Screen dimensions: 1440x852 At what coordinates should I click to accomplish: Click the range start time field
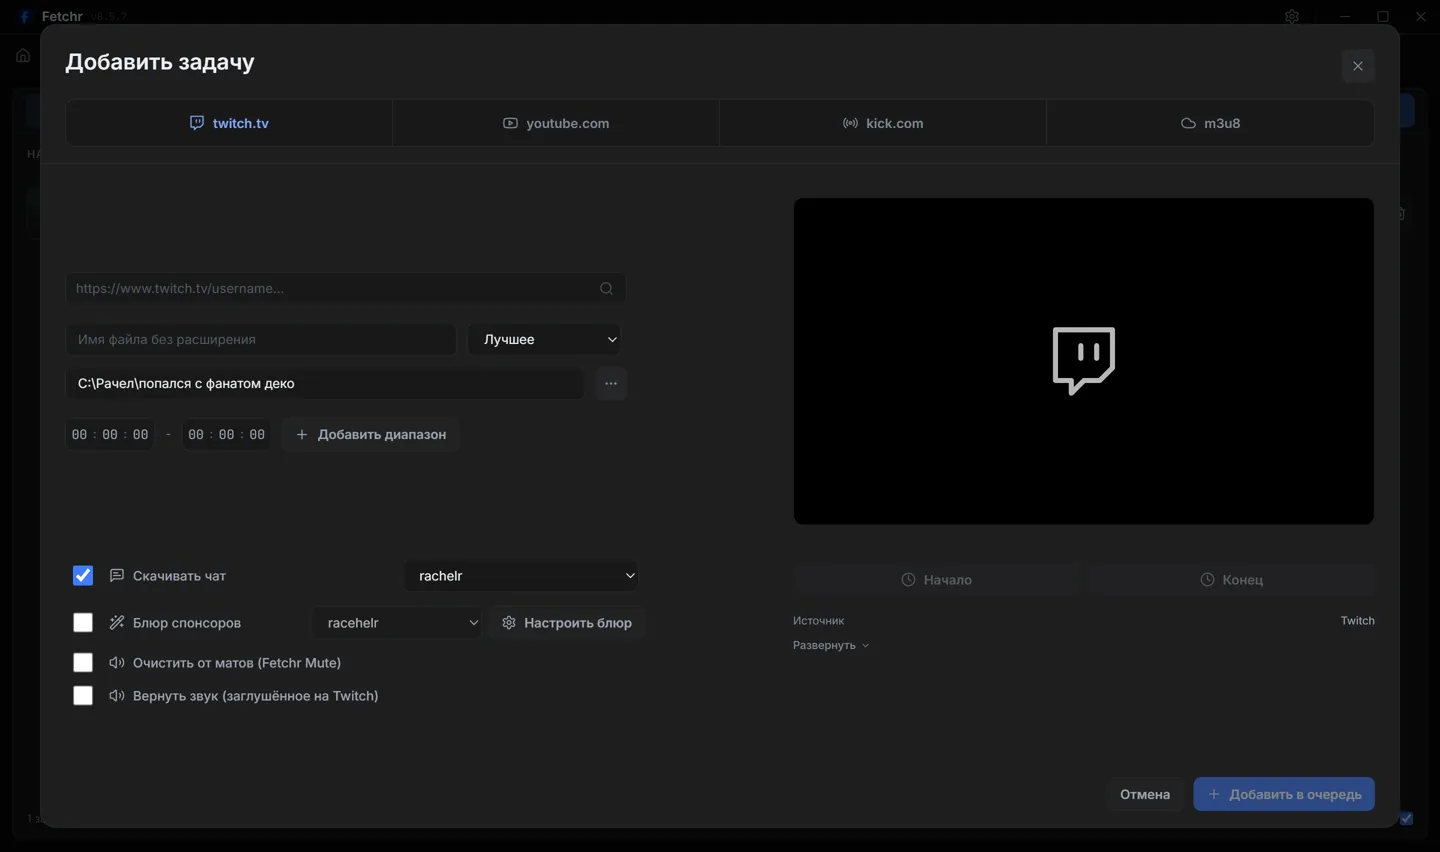[x=110, y=434]
